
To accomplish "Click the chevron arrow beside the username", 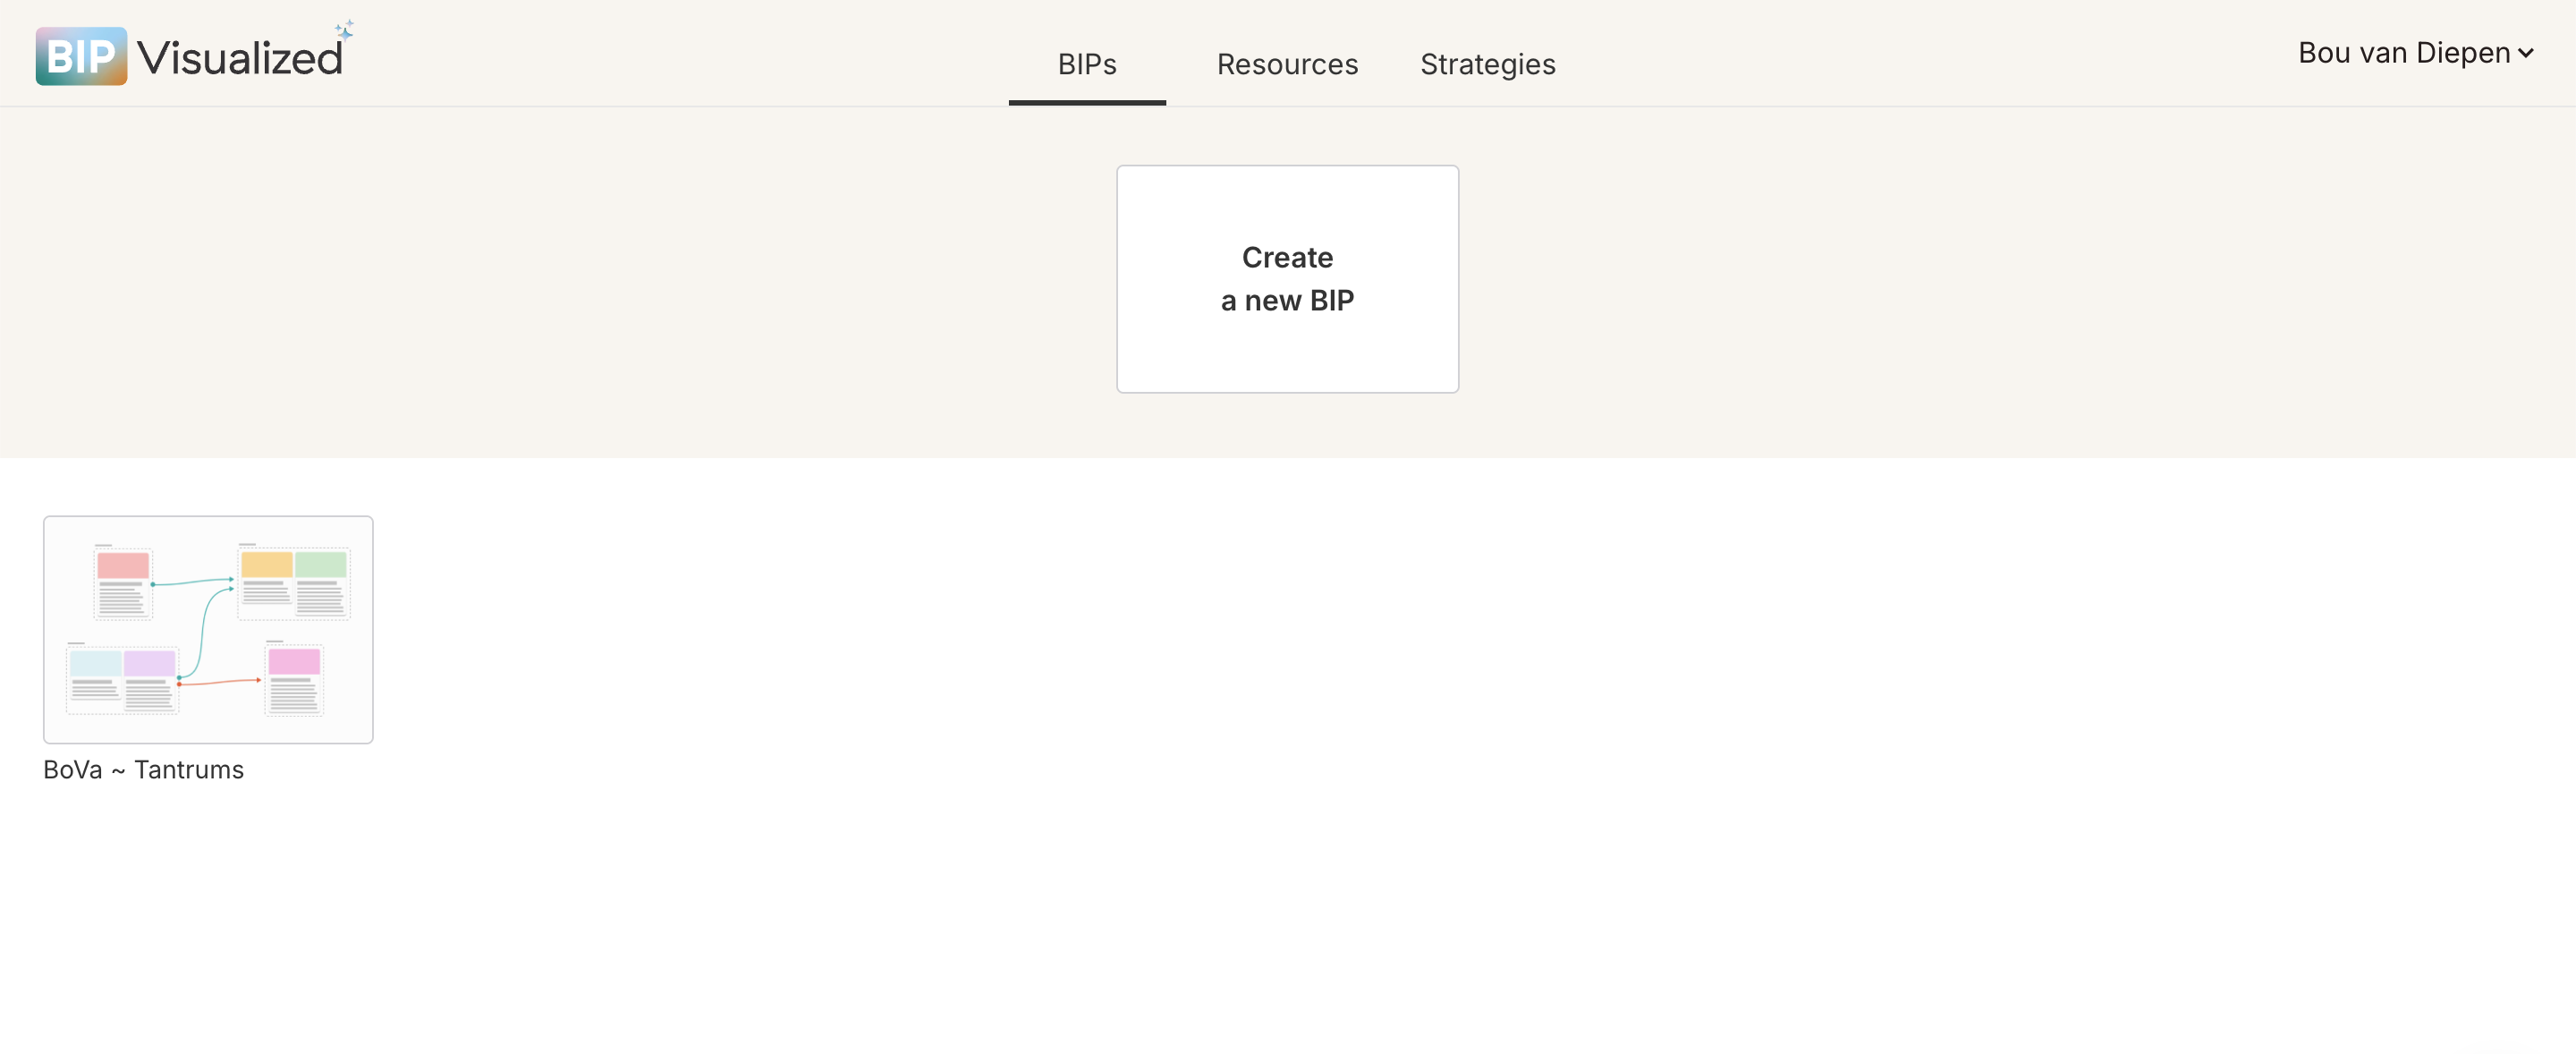I will pyautogui.click(x=2526, y=54).
